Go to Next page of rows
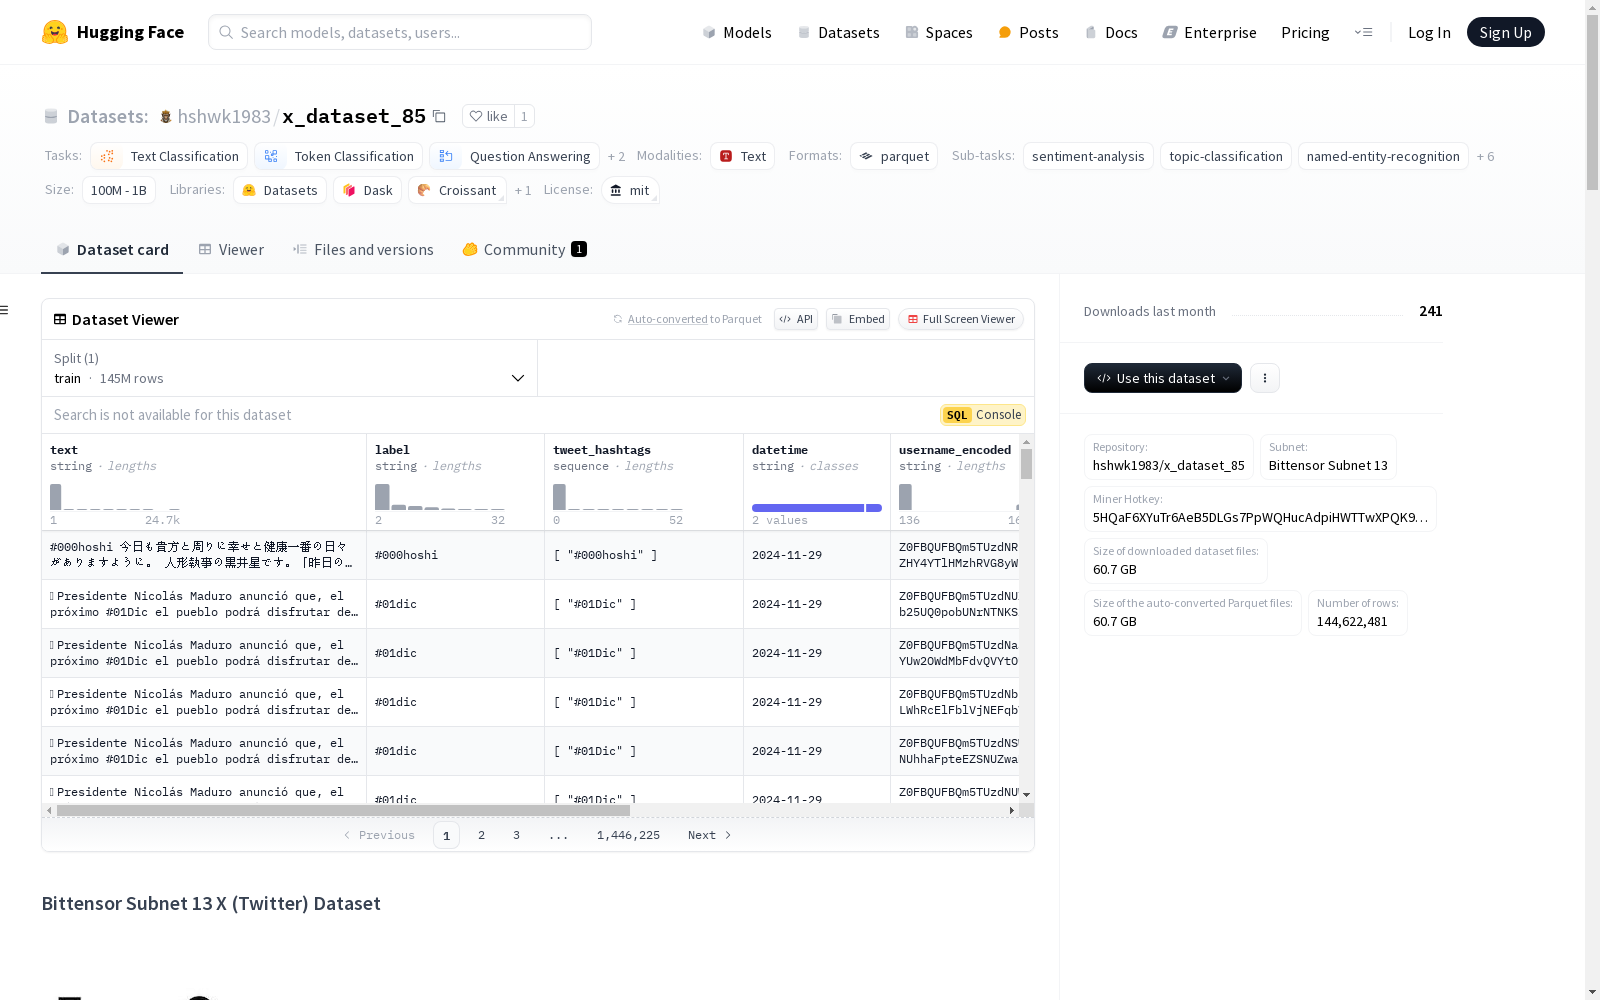Image resolution: width=1600 pixels, height=1000 pixels. [x=710, y=835]
